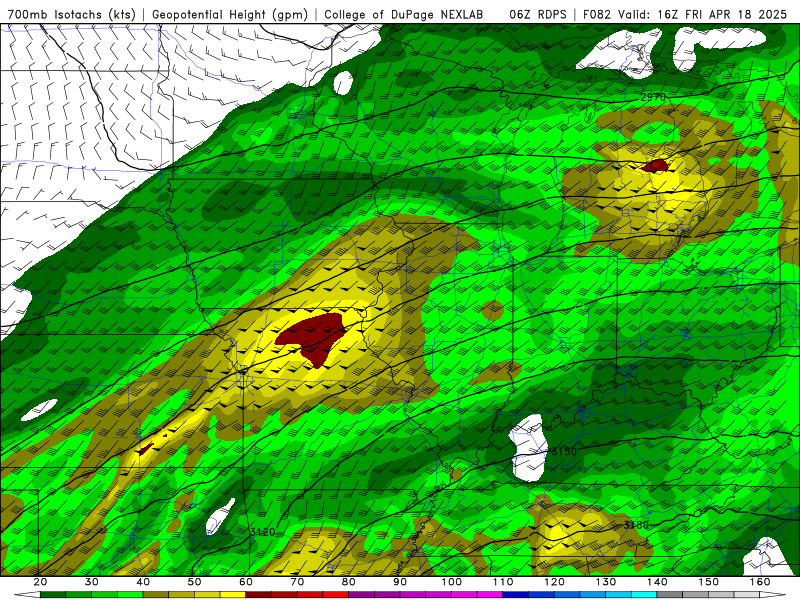Click the 150 kts color scale label
The image size is (800, 600).
click(x=709, y=582)
